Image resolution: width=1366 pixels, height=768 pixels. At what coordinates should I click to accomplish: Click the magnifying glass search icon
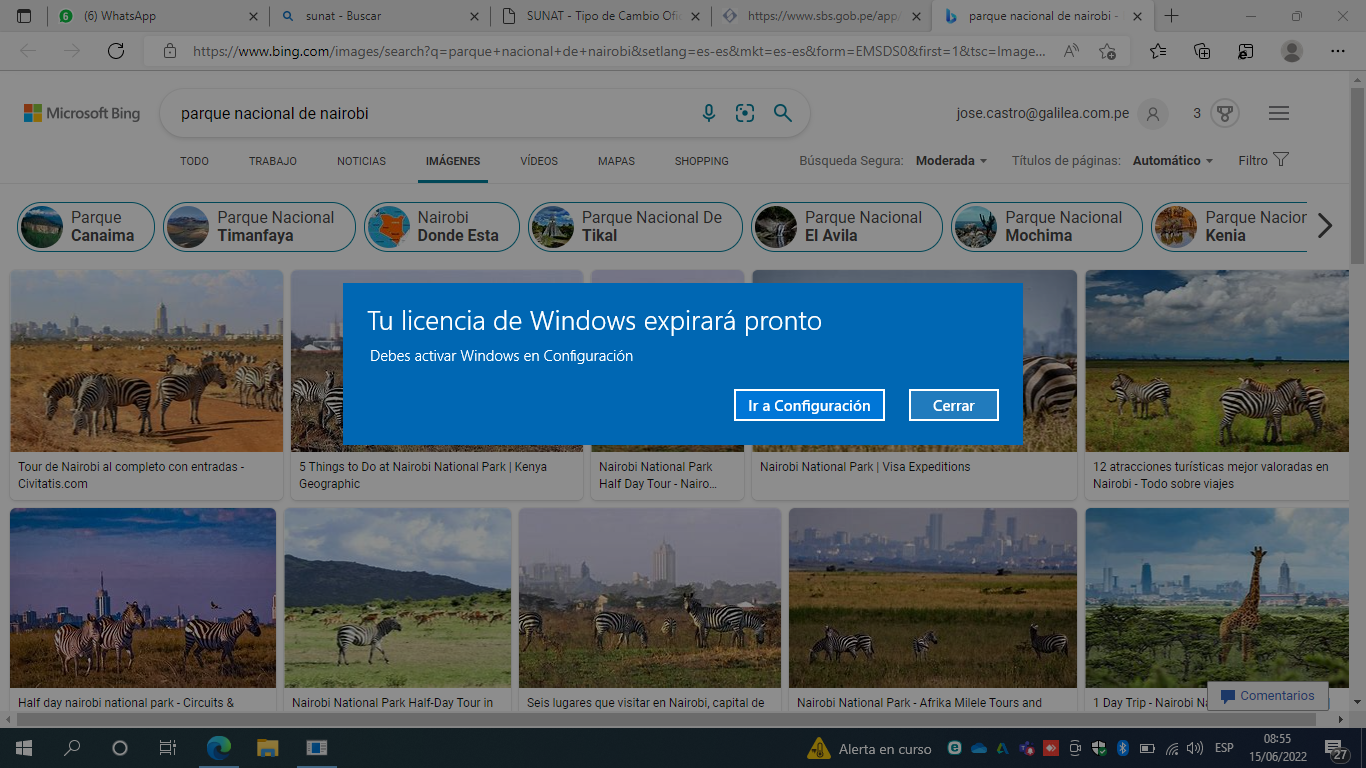[x=783, y=114]
